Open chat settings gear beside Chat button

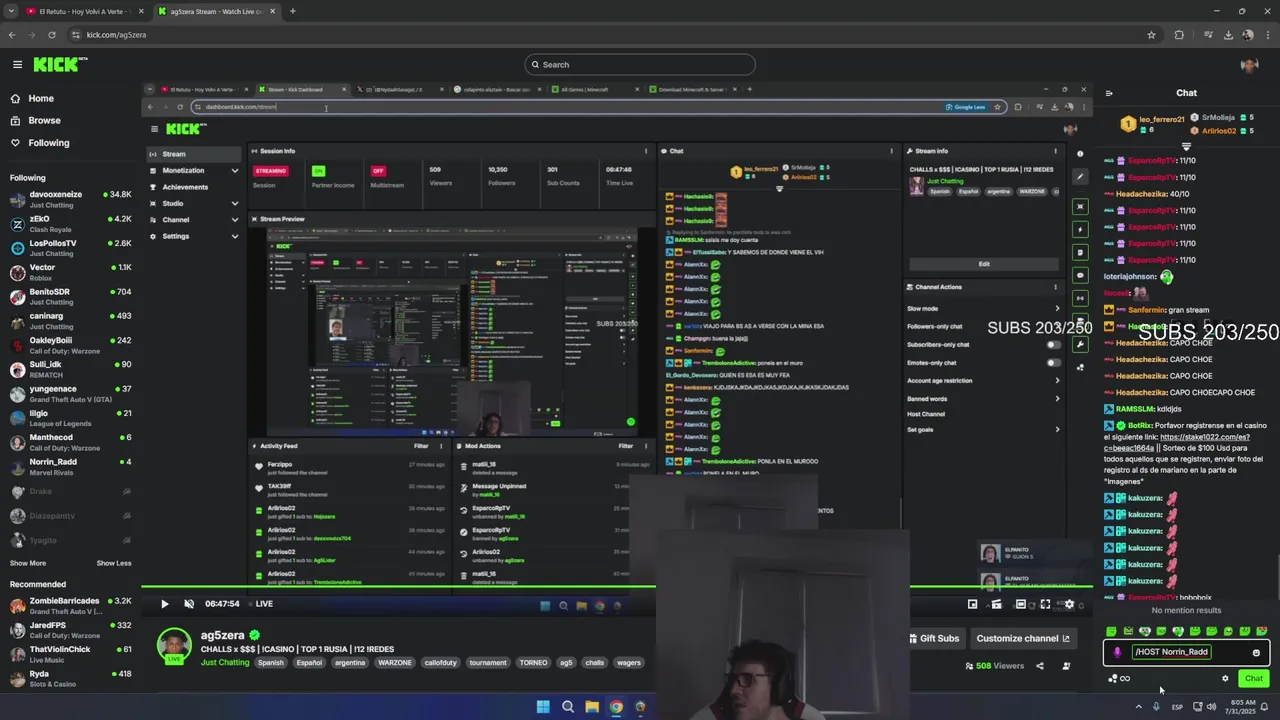1225,678
